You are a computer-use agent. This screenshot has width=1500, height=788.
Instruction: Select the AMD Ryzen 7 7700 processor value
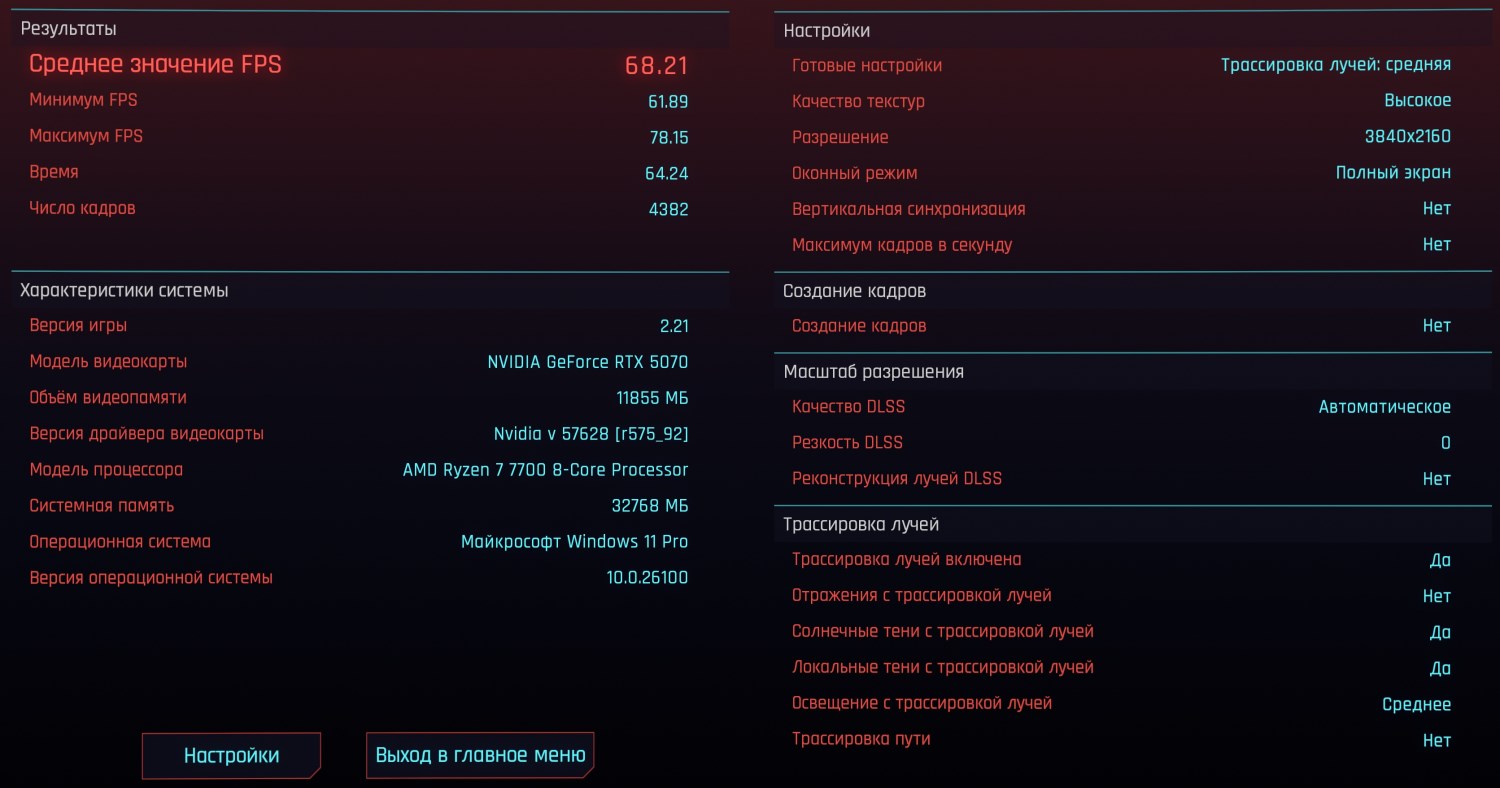coord(545,470)
